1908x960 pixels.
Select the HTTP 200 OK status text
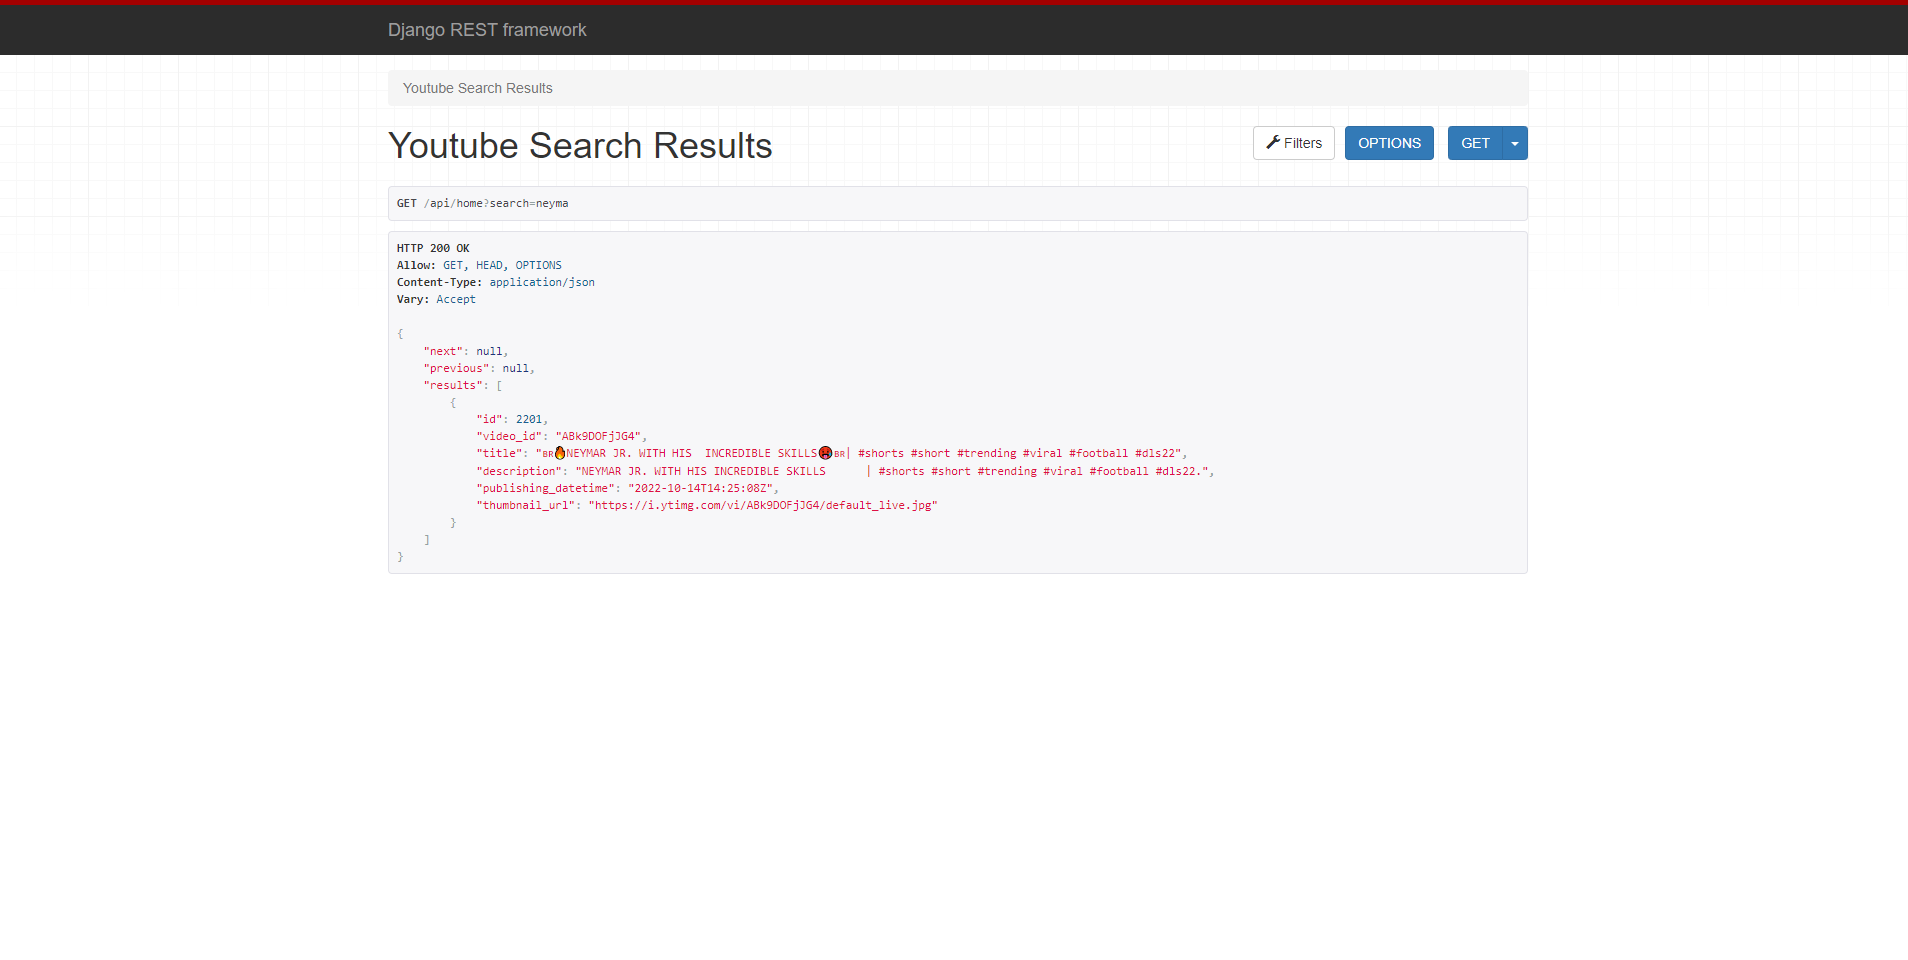click(432, 248)
